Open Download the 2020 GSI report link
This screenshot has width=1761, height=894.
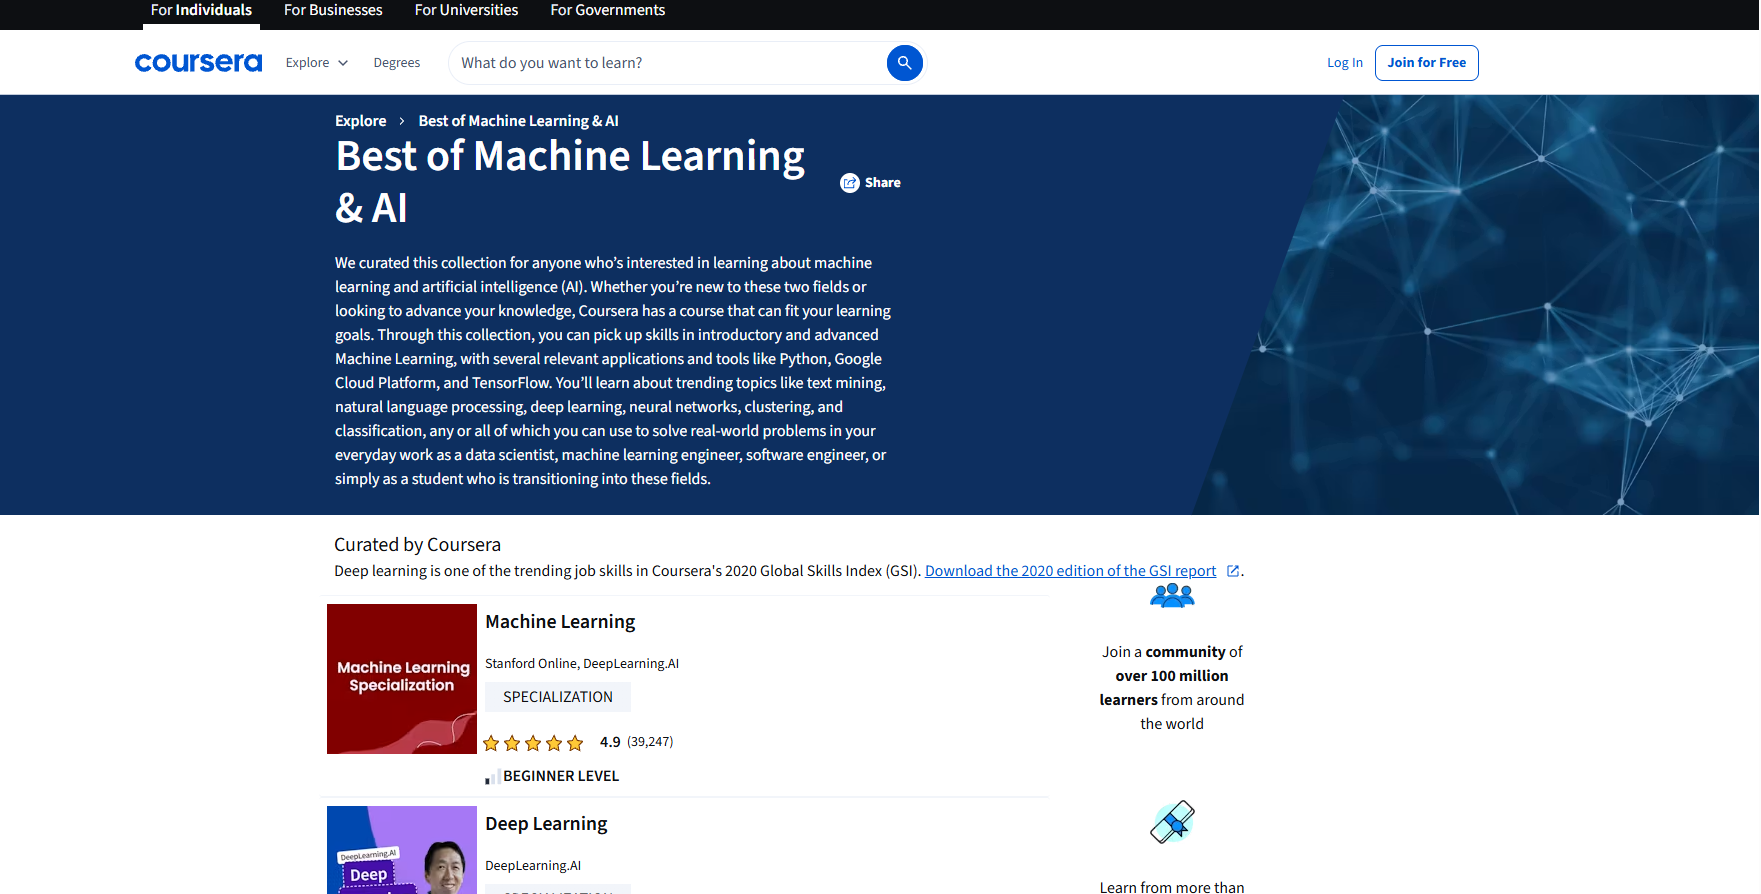coord(1070,571)
